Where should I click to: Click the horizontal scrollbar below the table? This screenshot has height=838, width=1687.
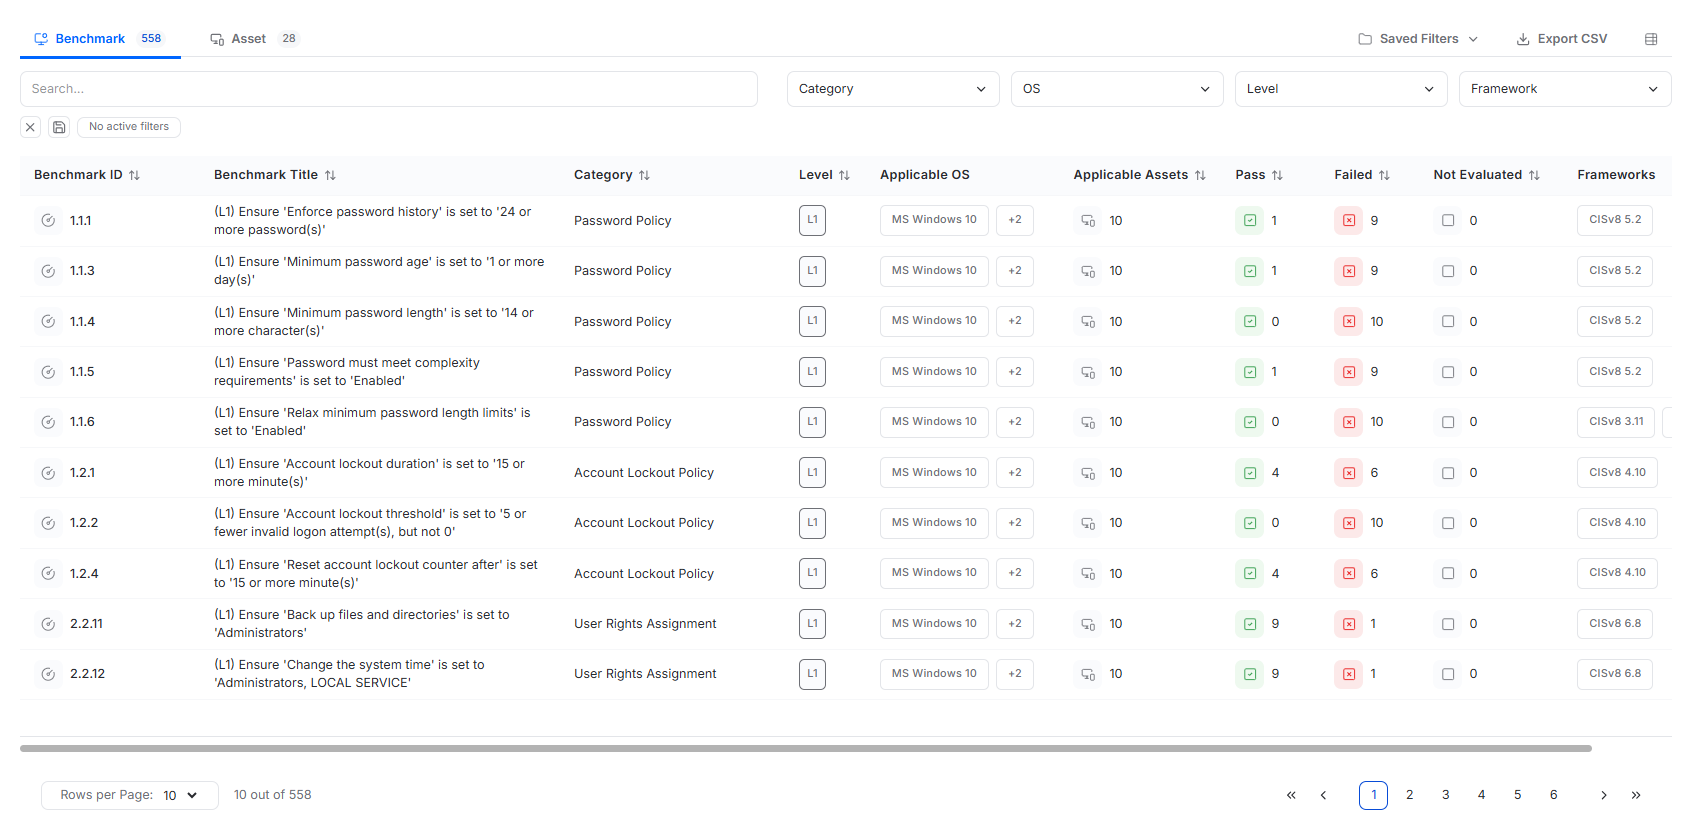805,748
